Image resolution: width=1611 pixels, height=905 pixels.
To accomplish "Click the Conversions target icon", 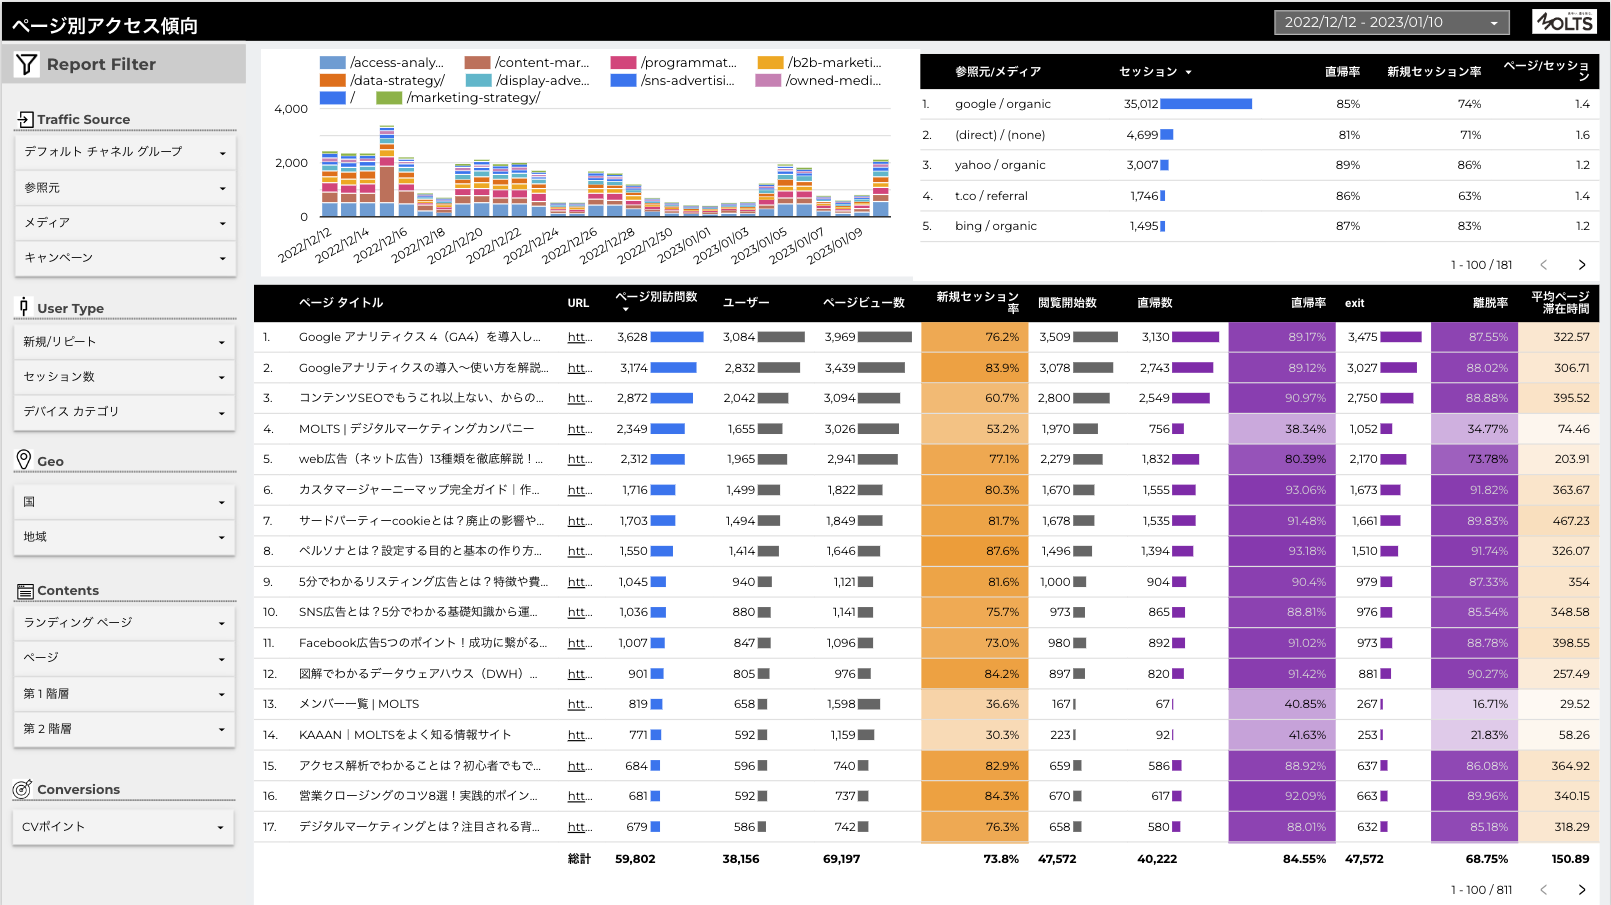I will tap(22, 789).
